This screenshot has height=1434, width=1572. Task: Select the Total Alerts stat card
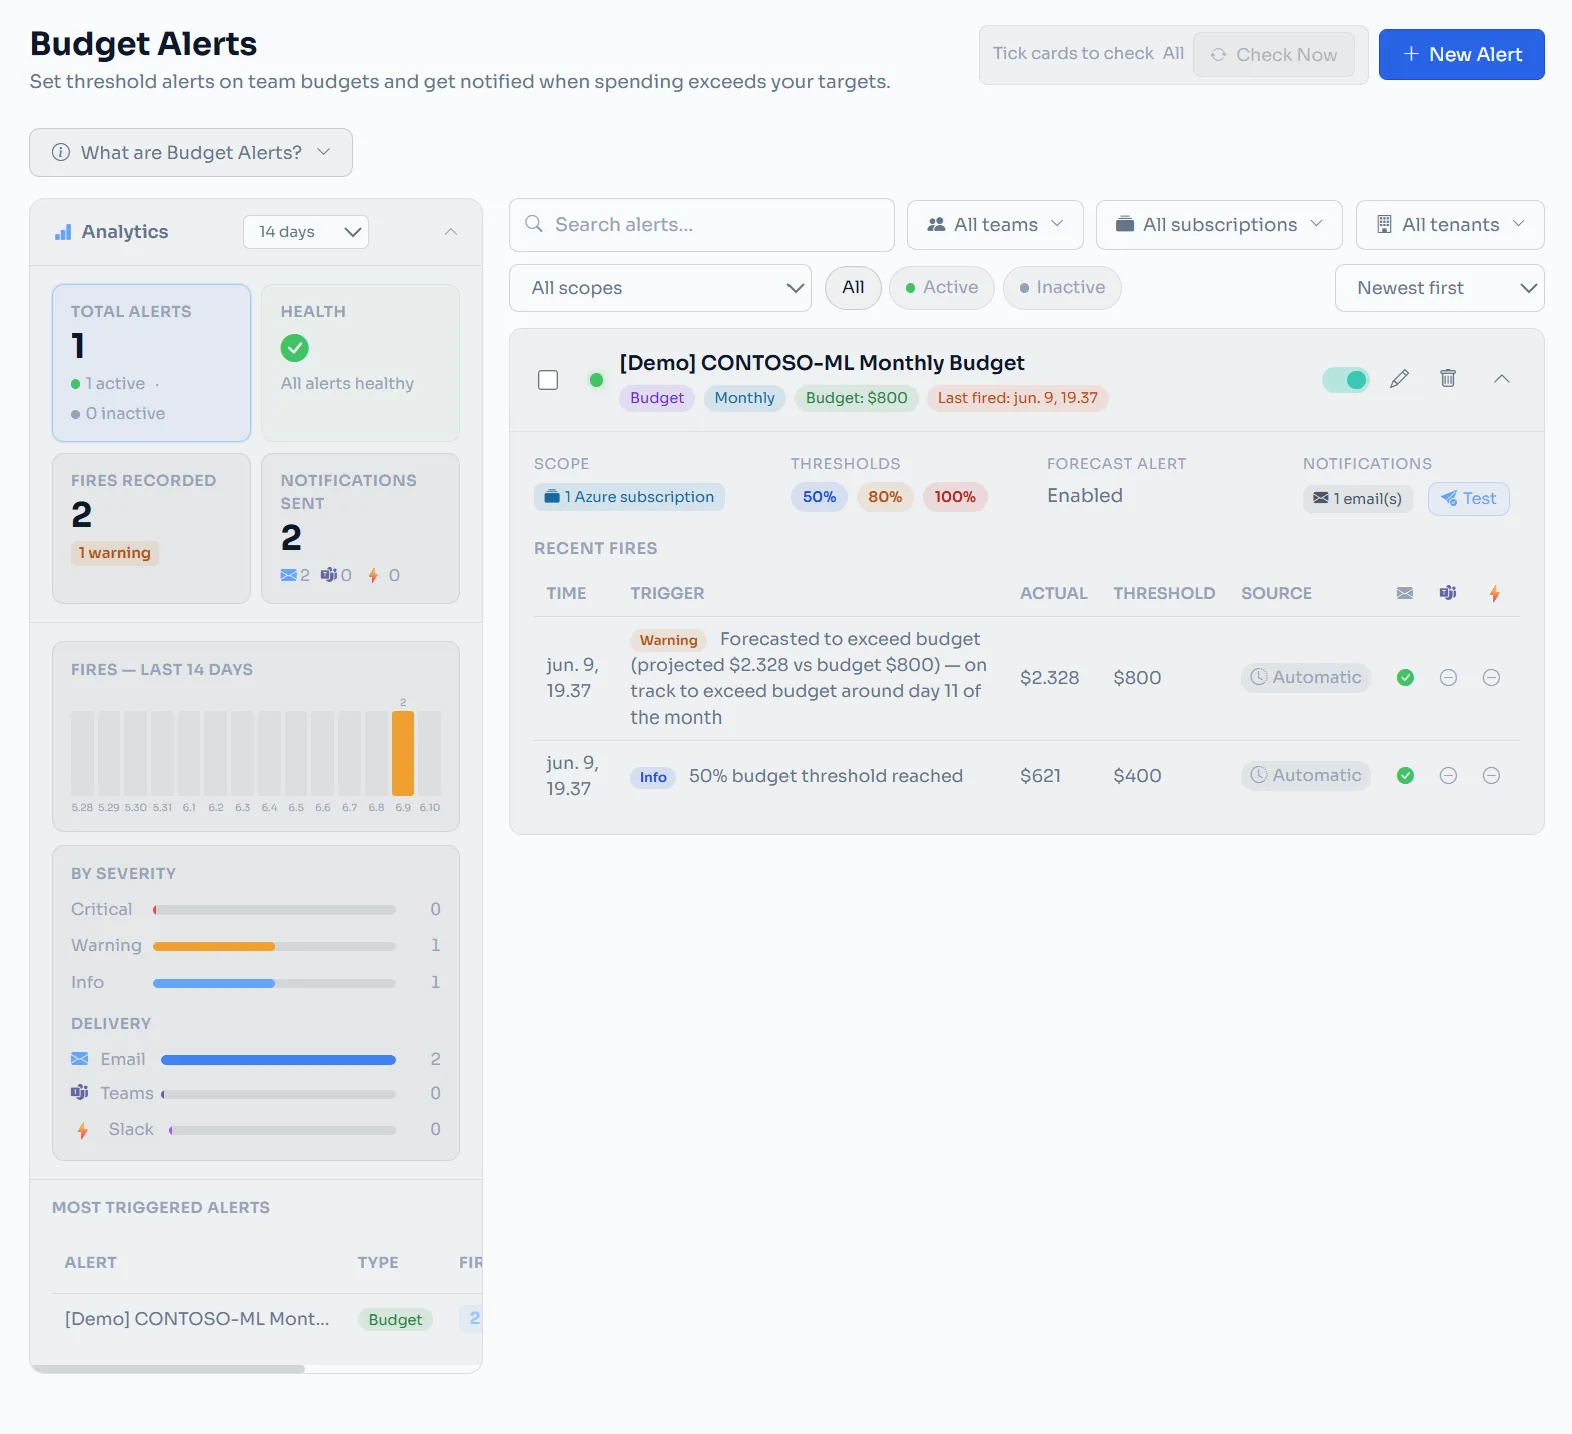(x=151, y=363)
